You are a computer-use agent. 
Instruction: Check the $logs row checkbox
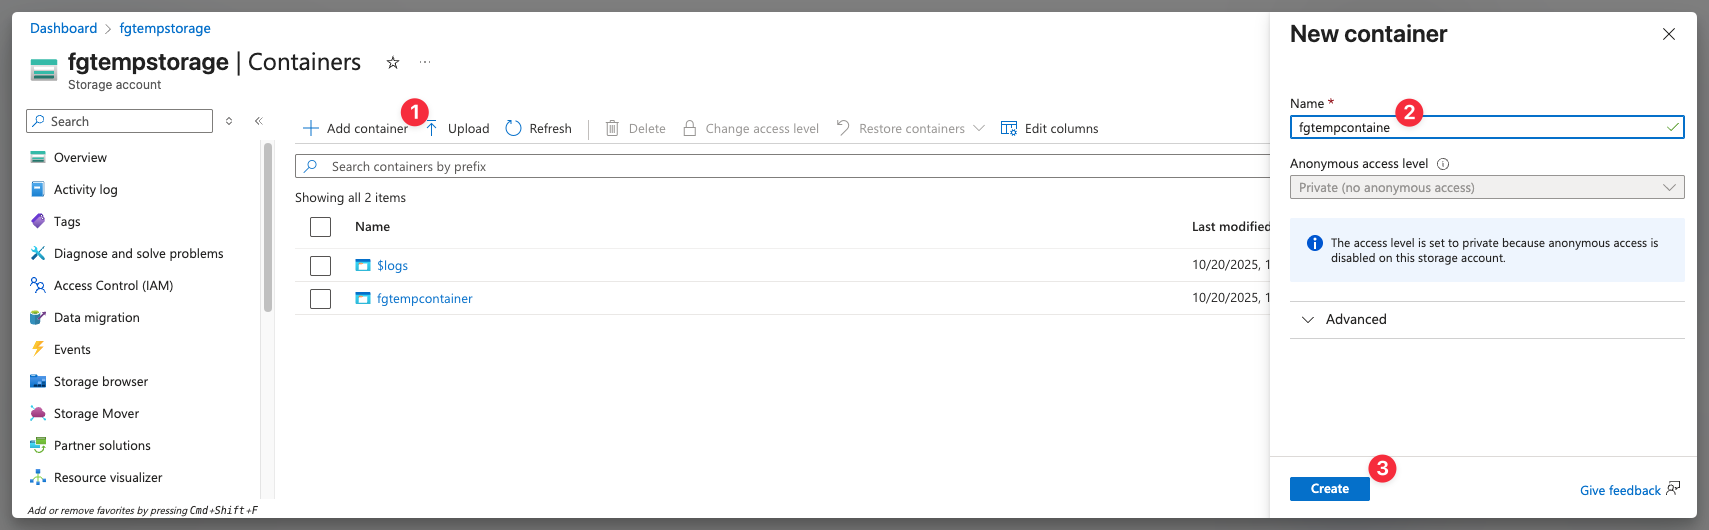[320, 266]
